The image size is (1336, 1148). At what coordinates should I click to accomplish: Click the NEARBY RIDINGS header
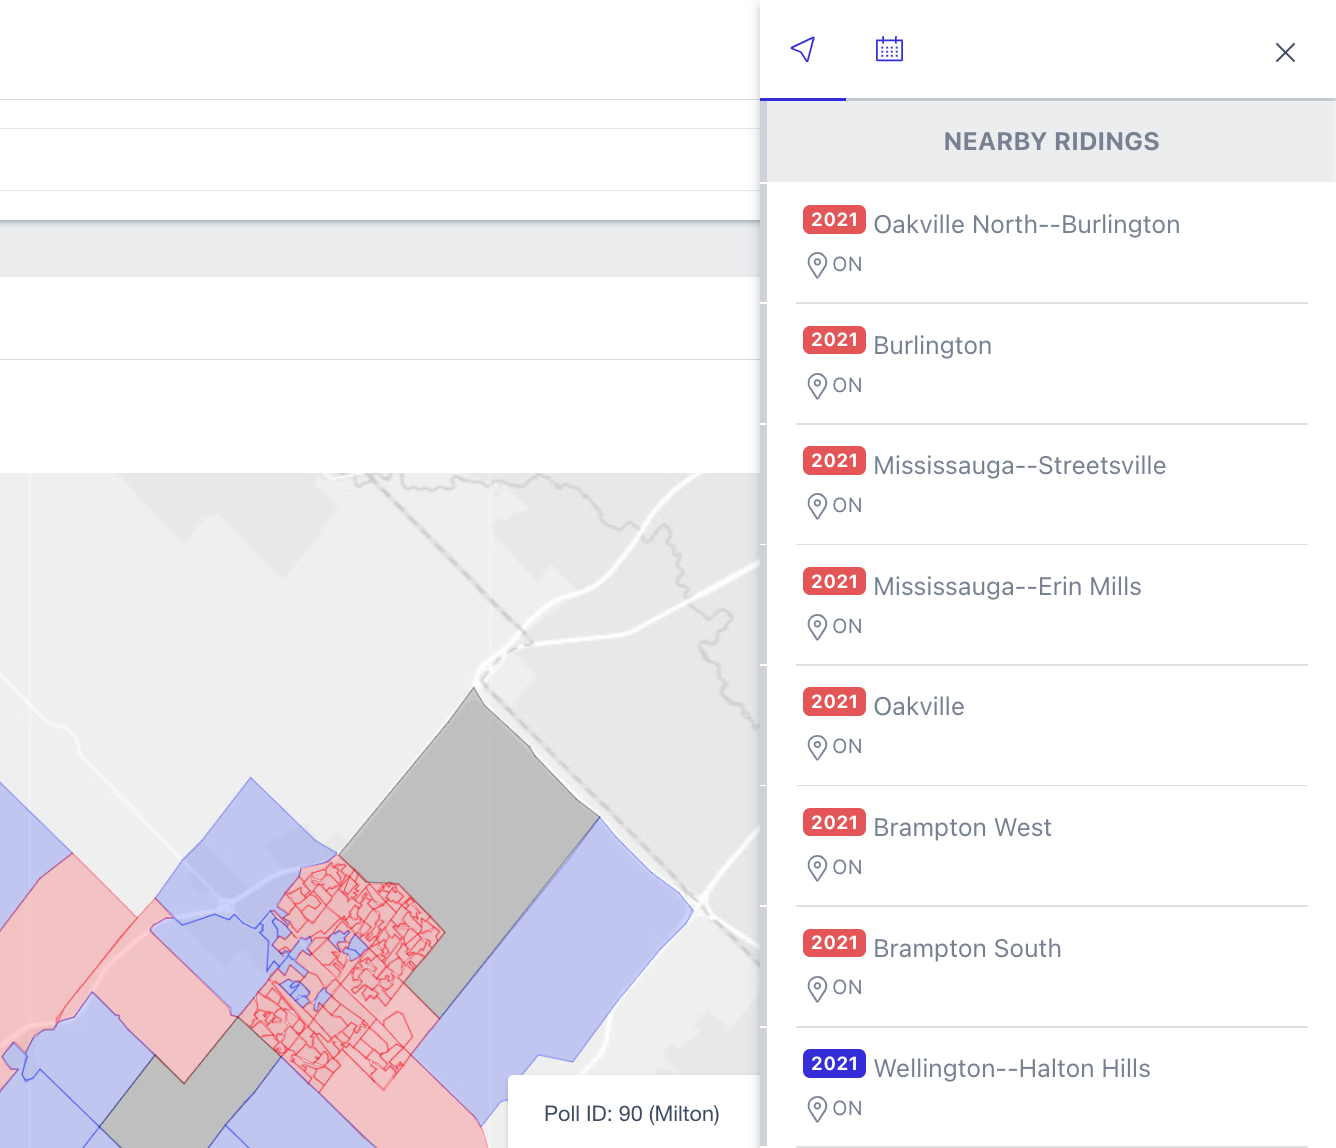click(x=1051, y=141)
